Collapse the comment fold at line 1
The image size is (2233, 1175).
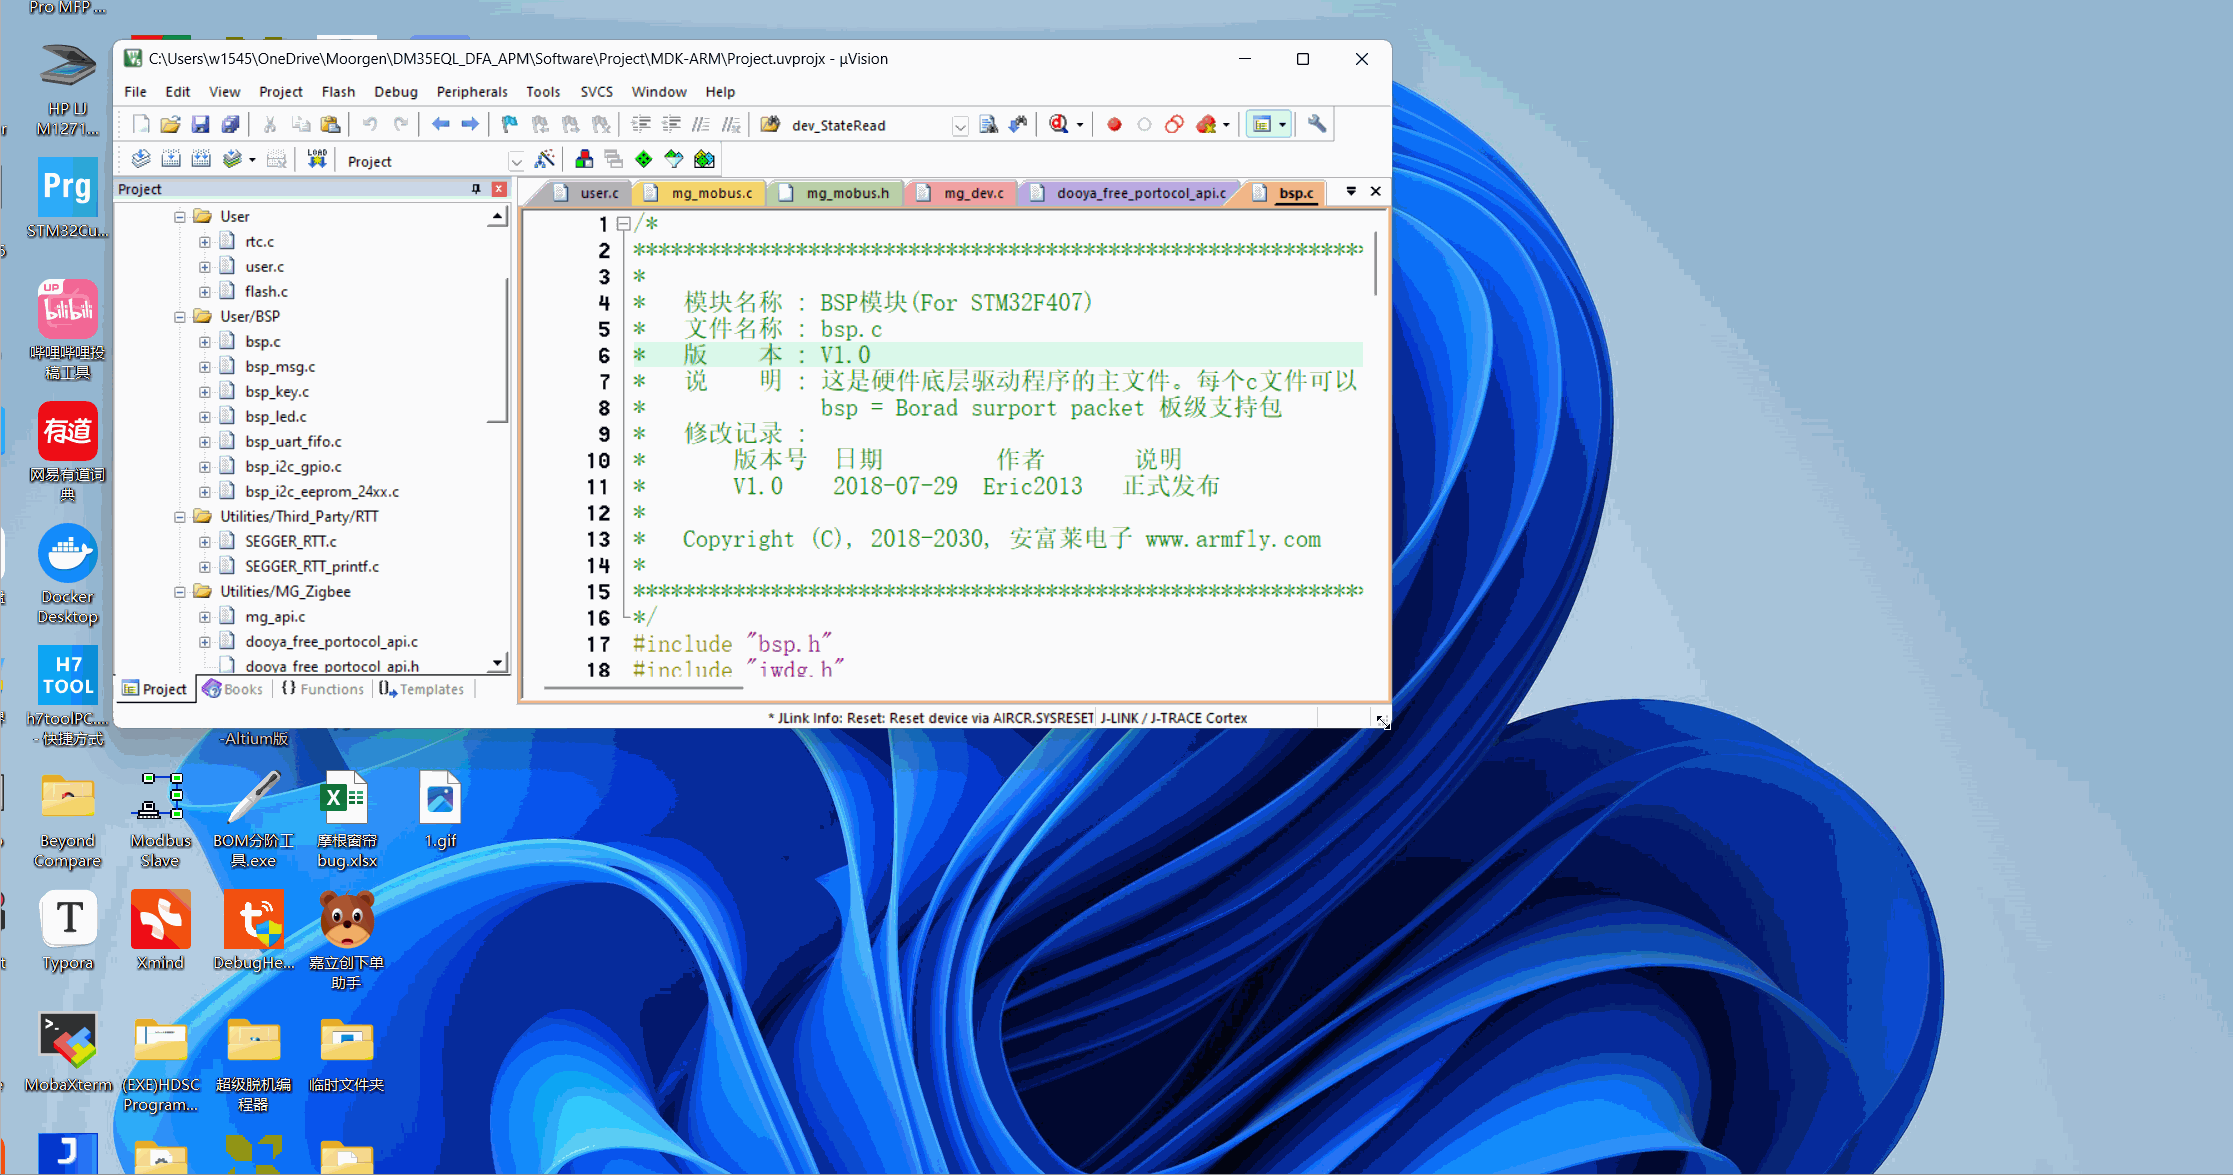624,224
